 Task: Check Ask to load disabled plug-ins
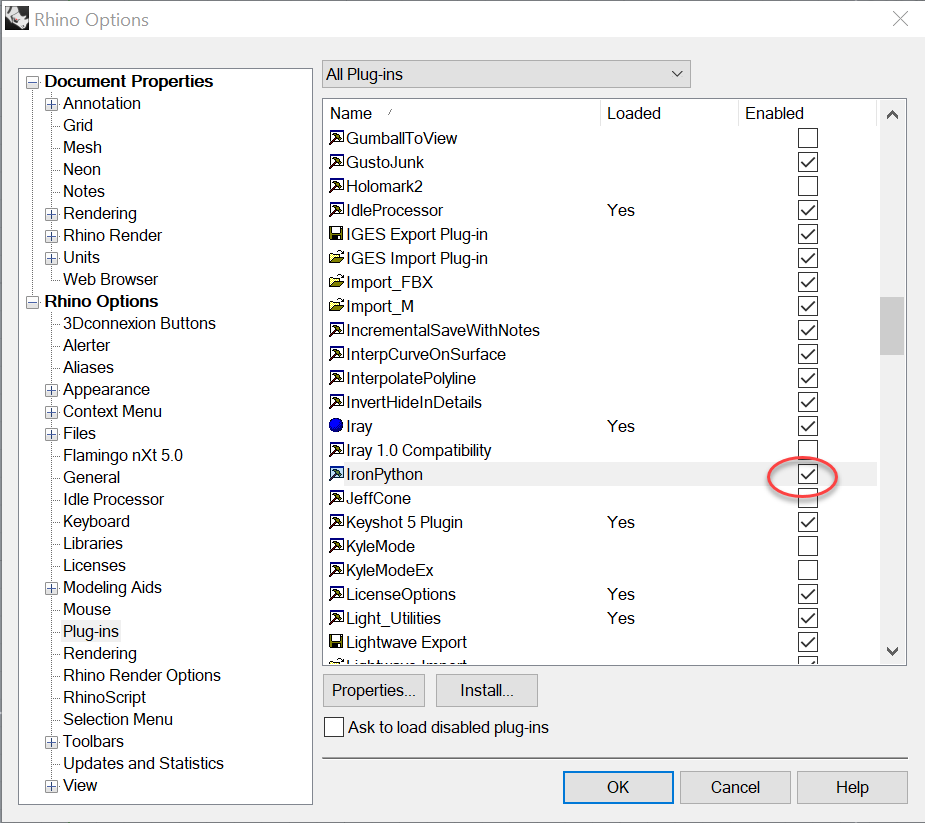tap(333, 727)
